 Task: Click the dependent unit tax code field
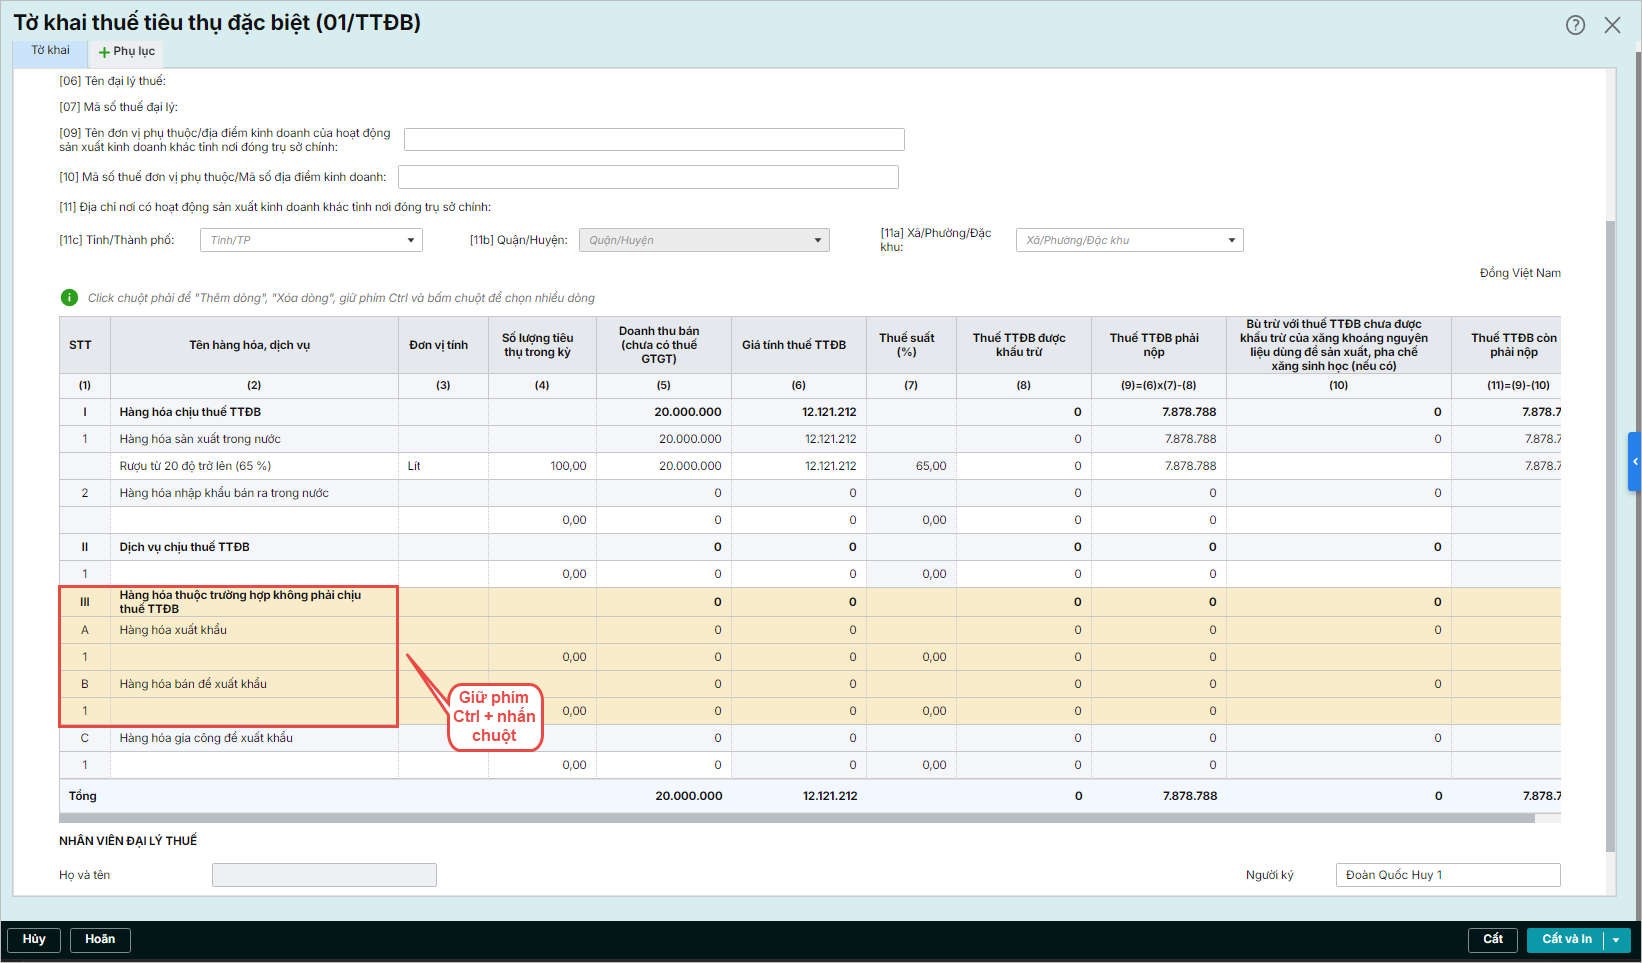tap(648, 177)
